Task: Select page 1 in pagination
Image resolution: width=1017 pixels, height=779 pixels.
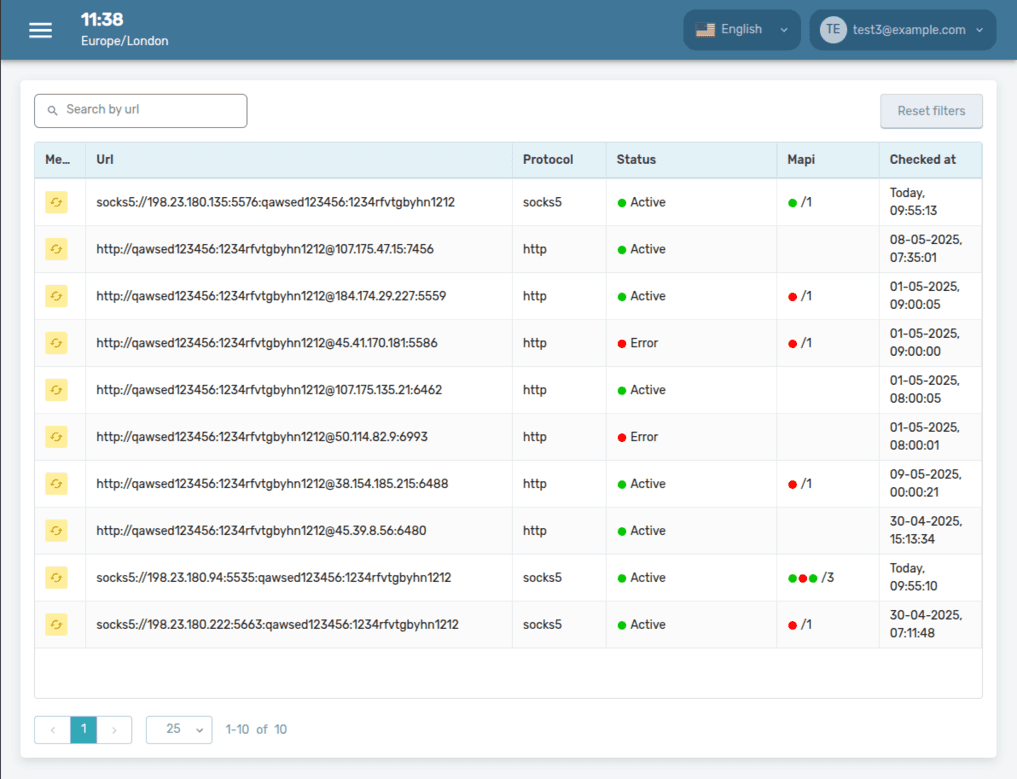Action: [x=84, y=730]
